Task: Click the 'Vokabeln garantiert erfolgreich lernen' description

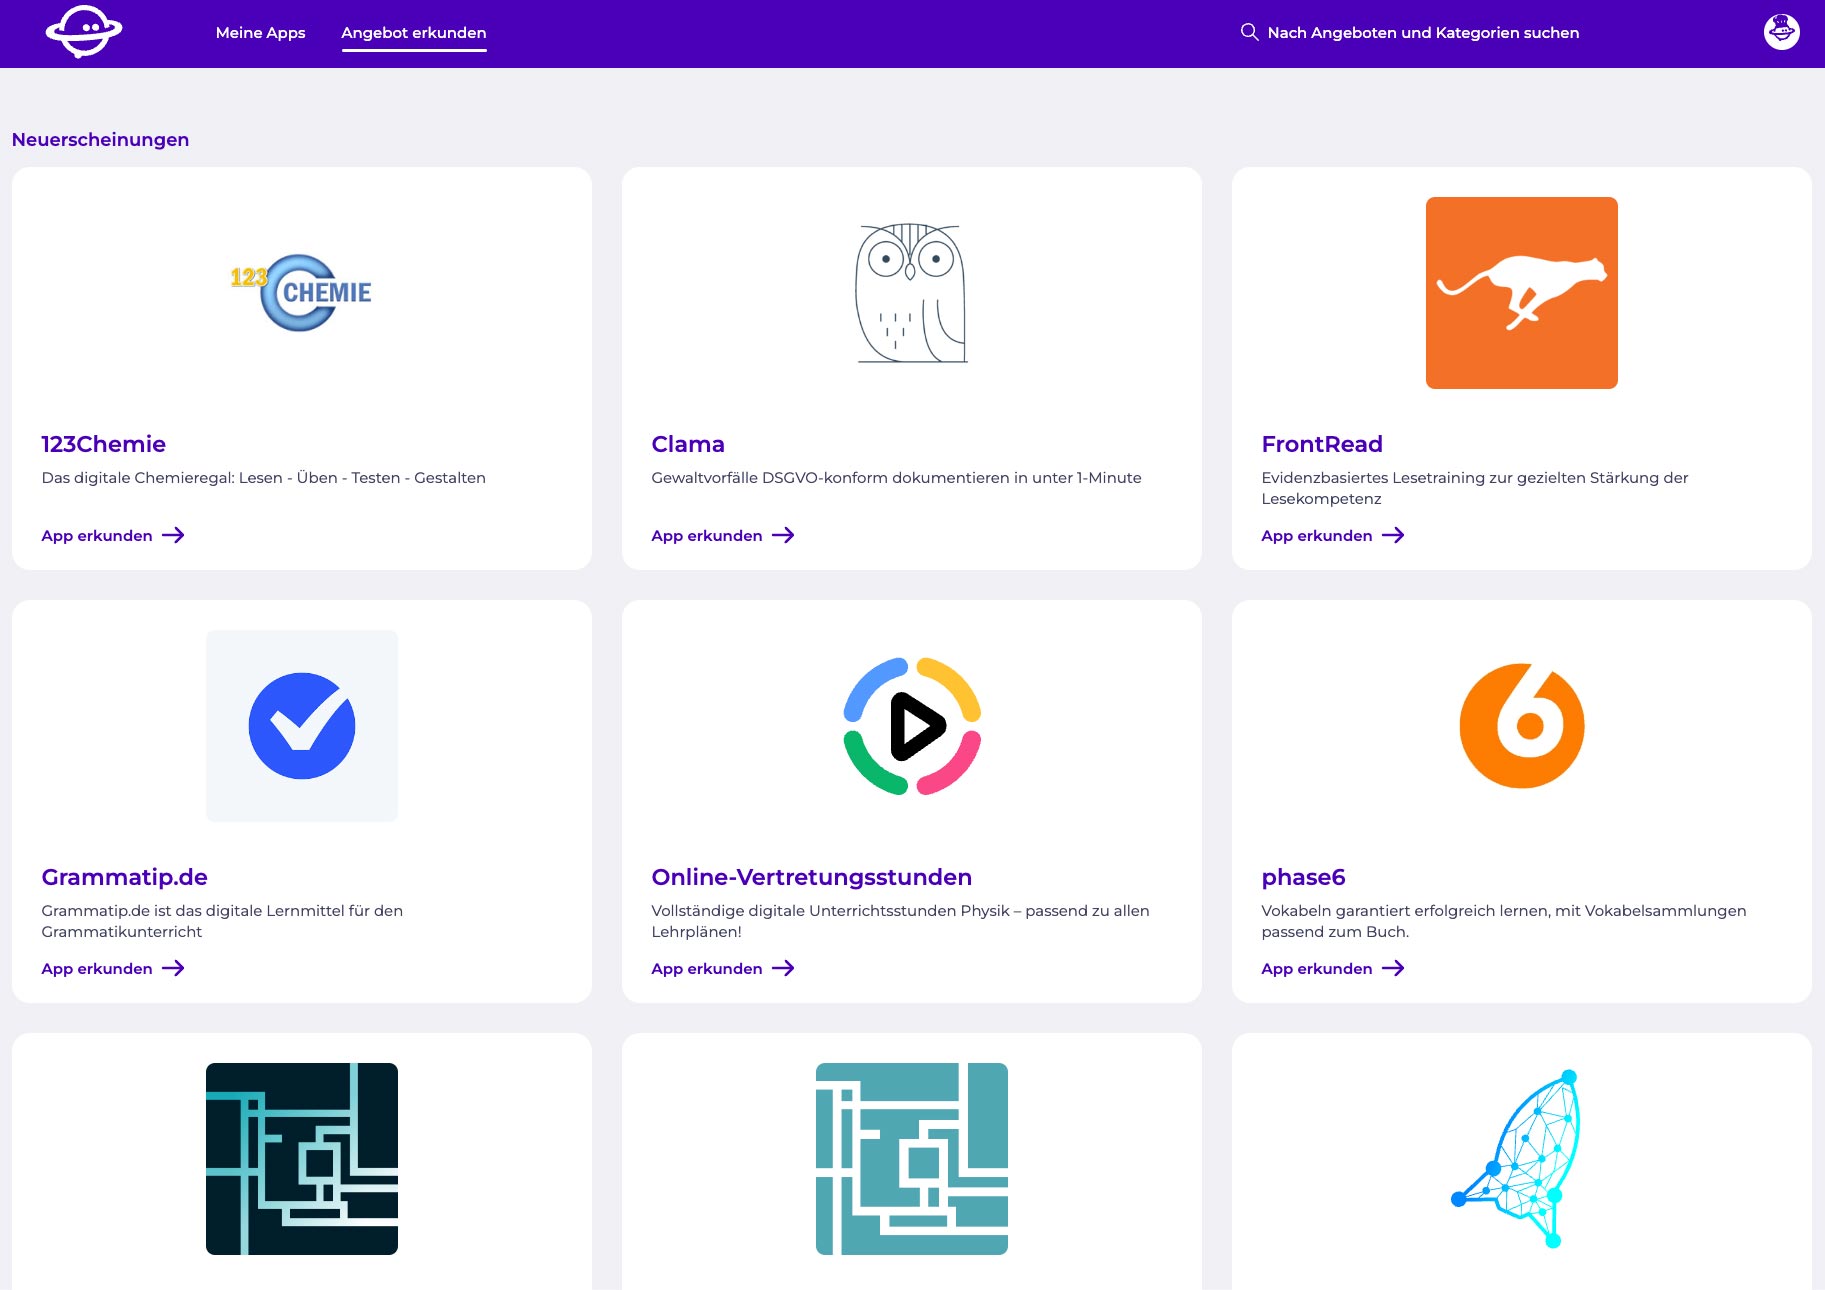Action: click(1503, 921)
